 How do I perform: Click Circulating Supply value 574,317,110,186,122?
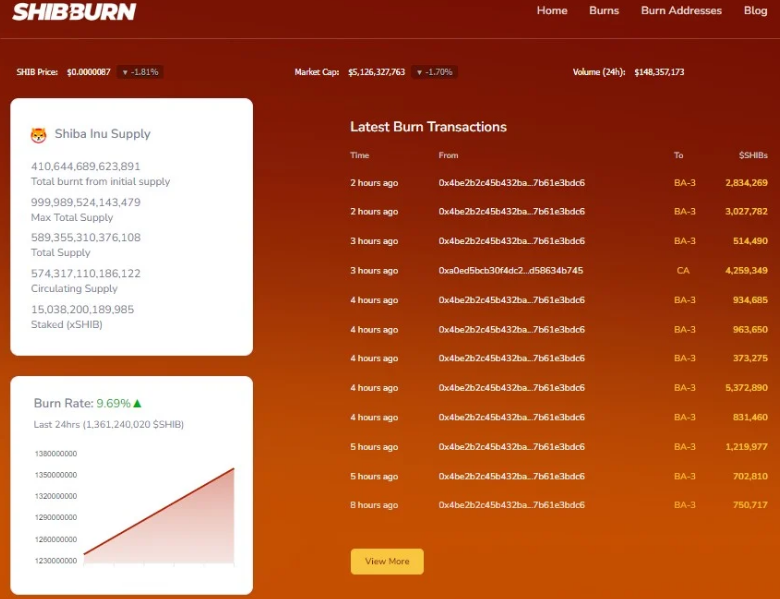pyautogui.click(x=86, y=273)
